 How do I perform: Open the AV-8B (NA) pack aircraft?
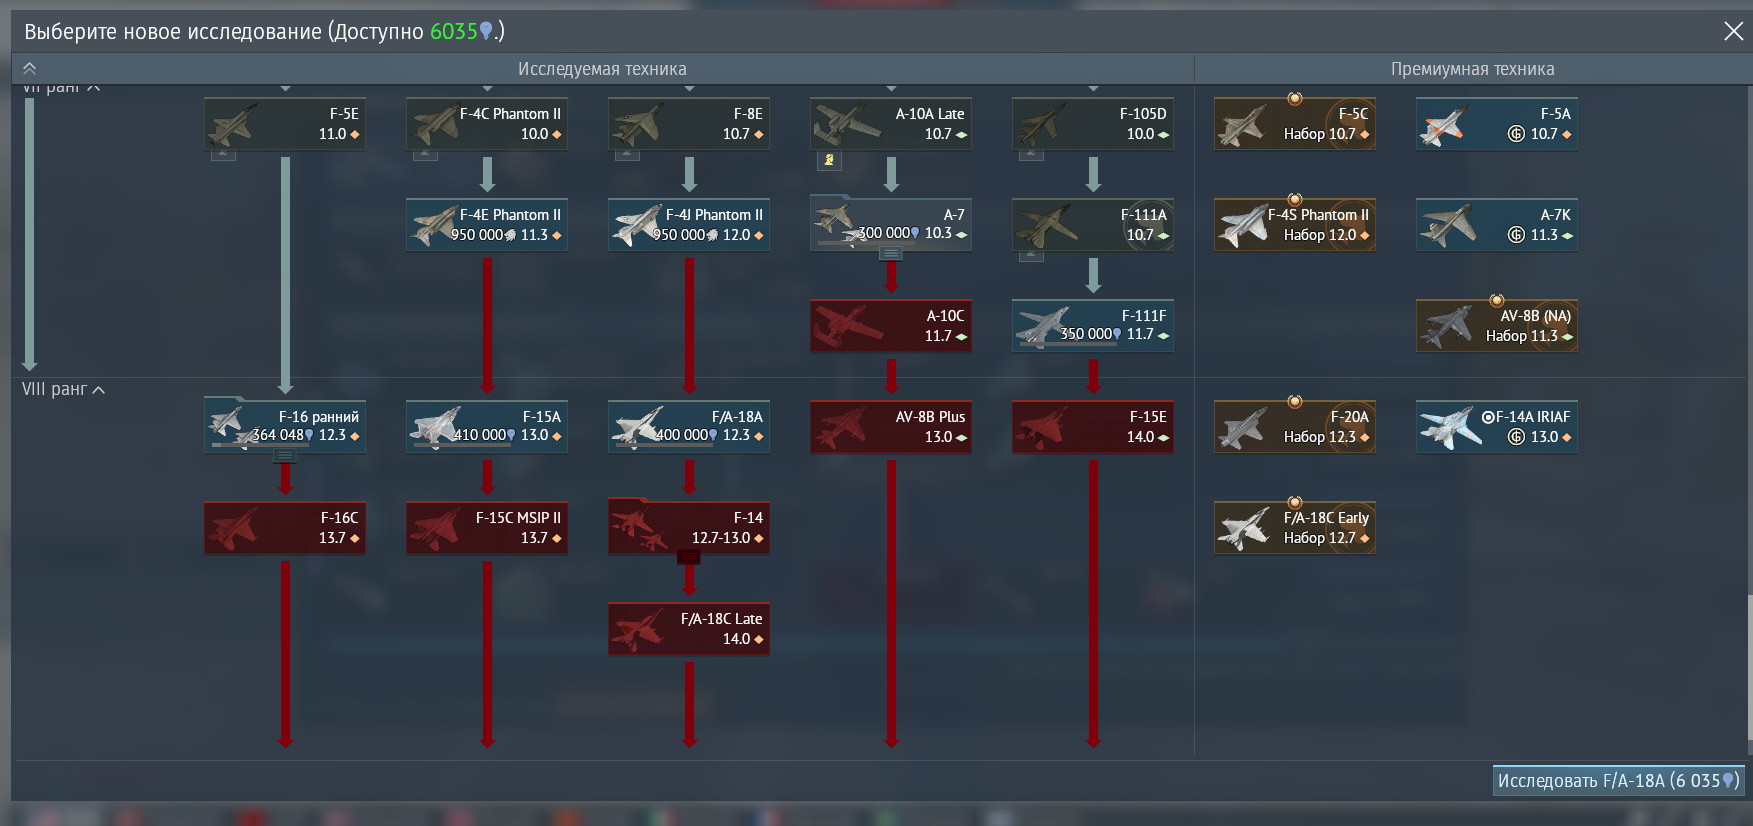pos(1497,326)
